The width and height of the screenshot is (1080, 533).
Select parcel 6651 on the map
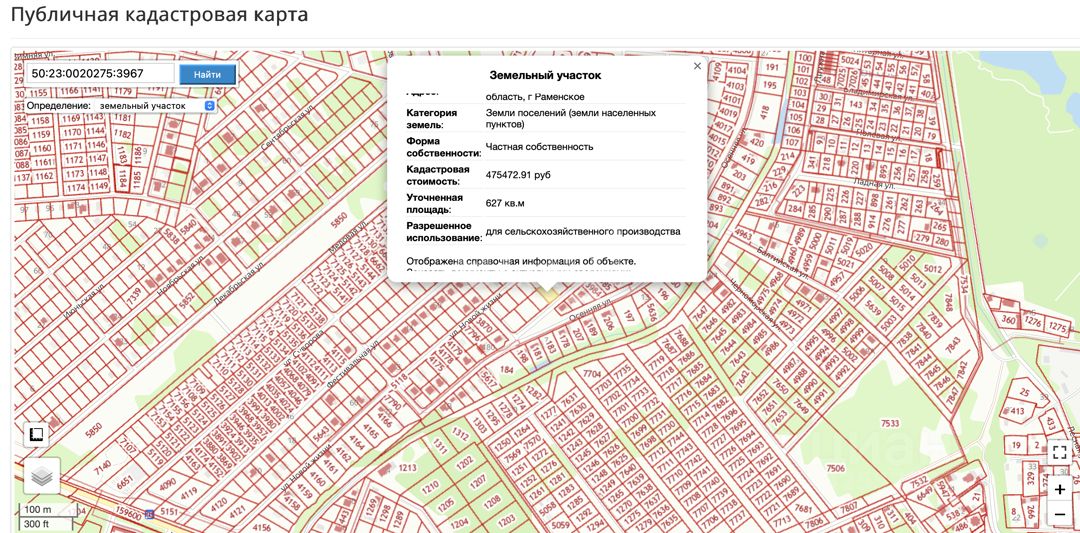125,484
